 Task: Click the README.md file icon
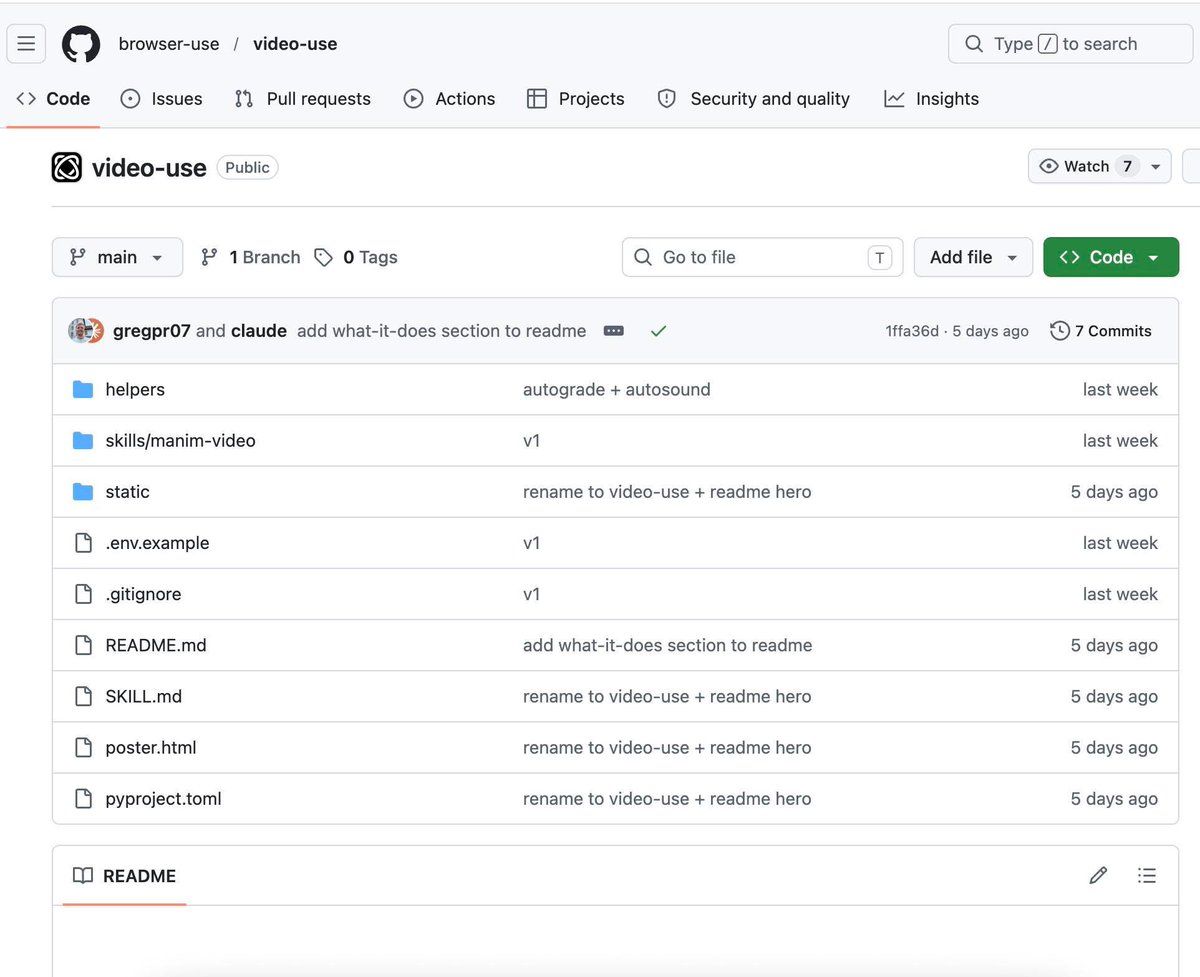coord(84,645)
